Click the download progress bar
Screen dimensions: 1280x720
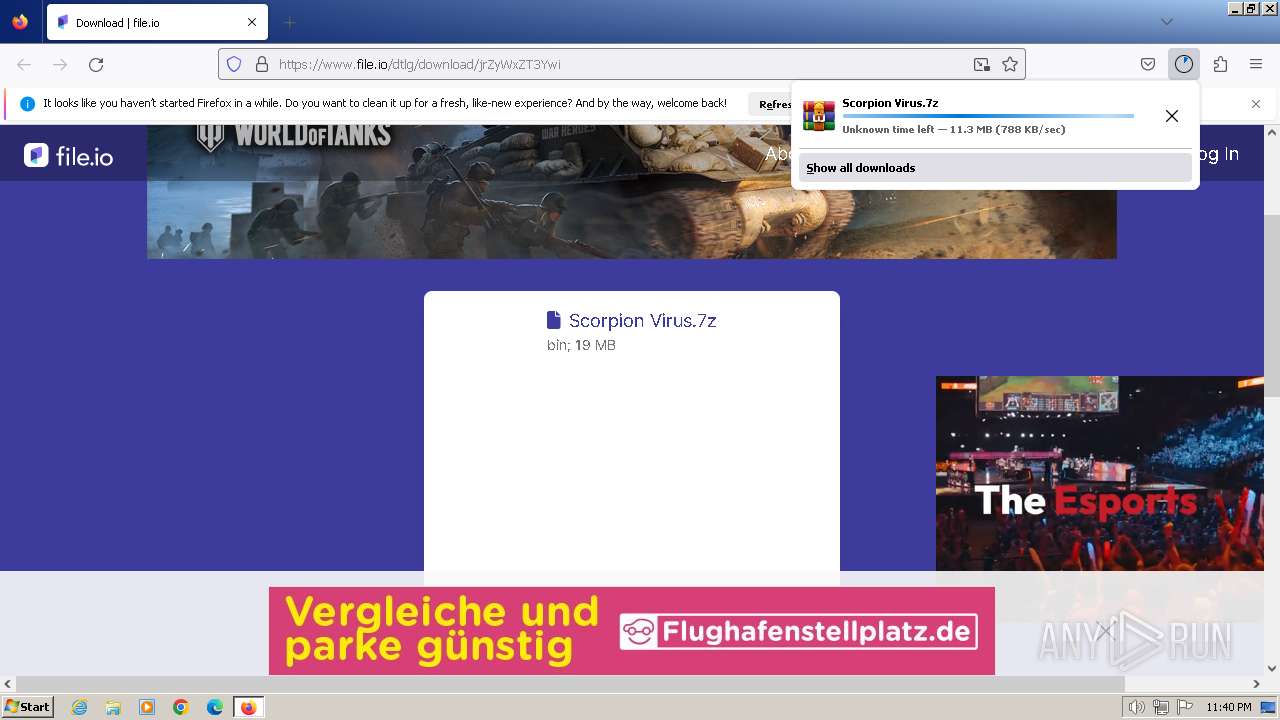(x=988, y=116)
